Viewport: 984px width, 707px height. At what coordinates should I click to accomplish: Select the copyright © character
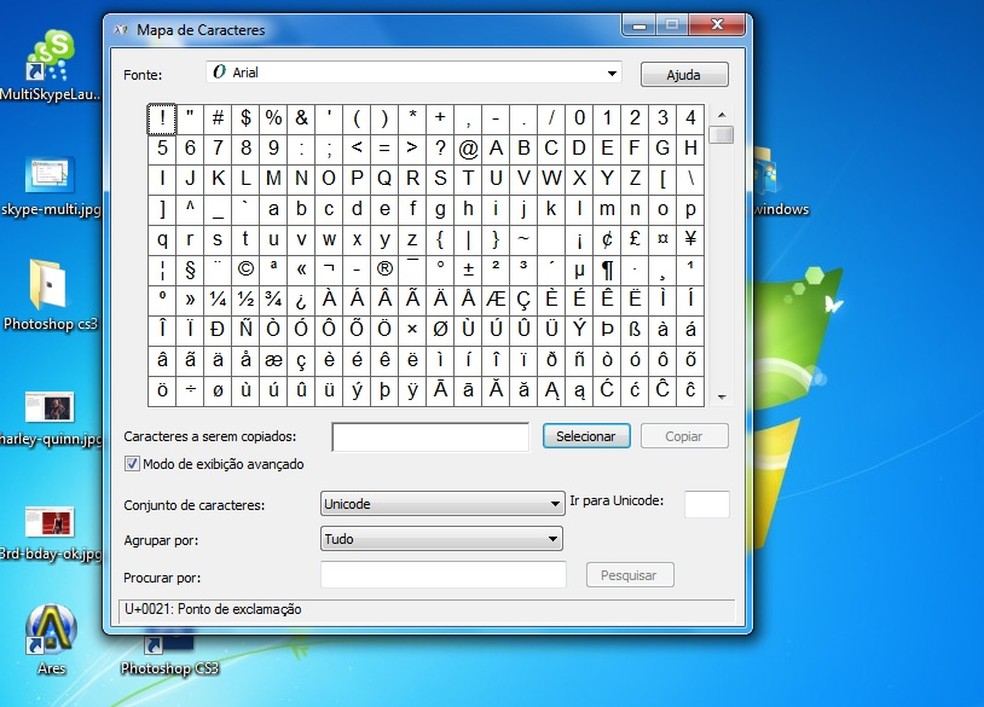tap(245, 270)
